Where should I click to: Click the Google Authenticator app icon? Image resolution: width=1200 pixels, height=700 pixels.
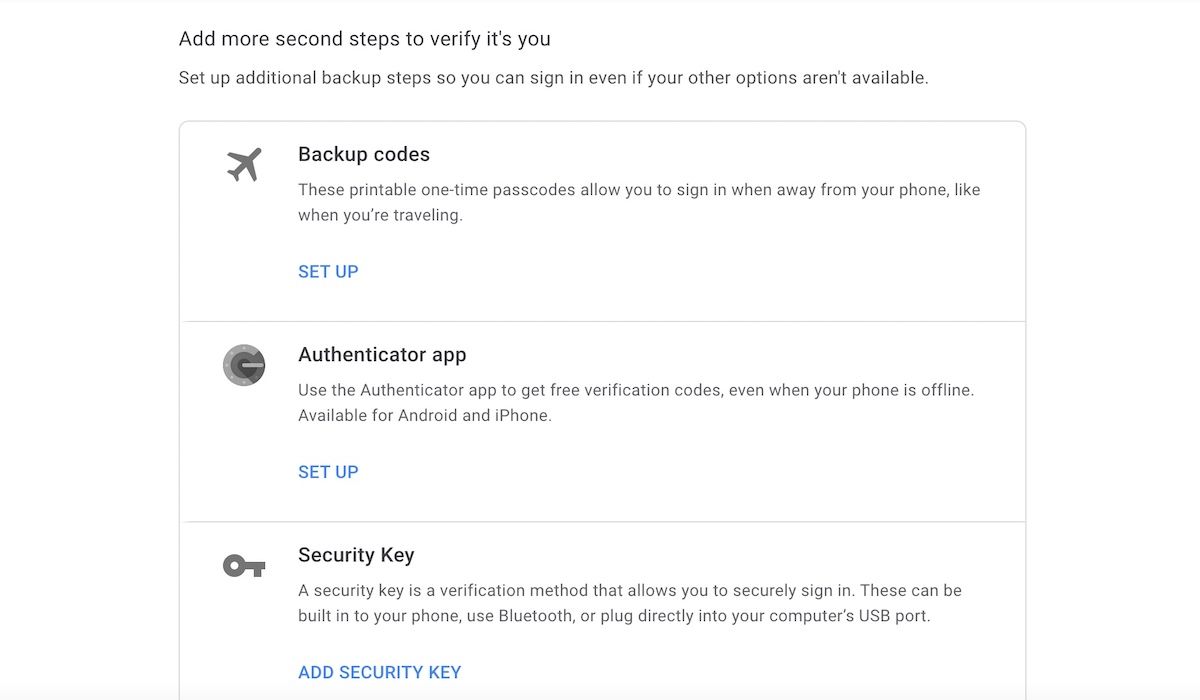click(244, 365)
